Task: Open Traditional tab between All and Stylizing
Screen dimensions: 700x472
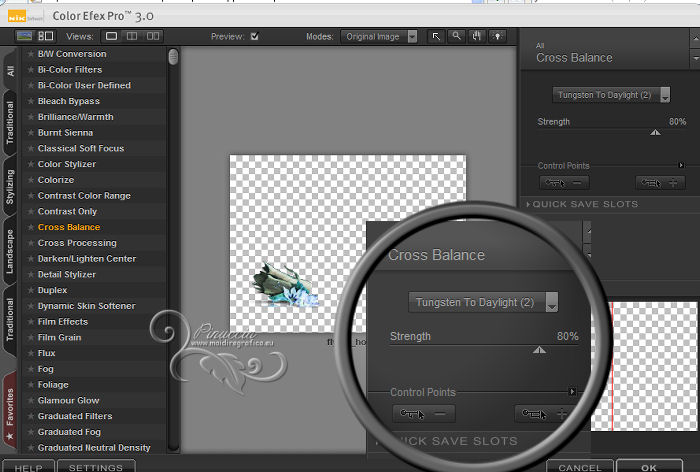Action: (x=10, y=123)
